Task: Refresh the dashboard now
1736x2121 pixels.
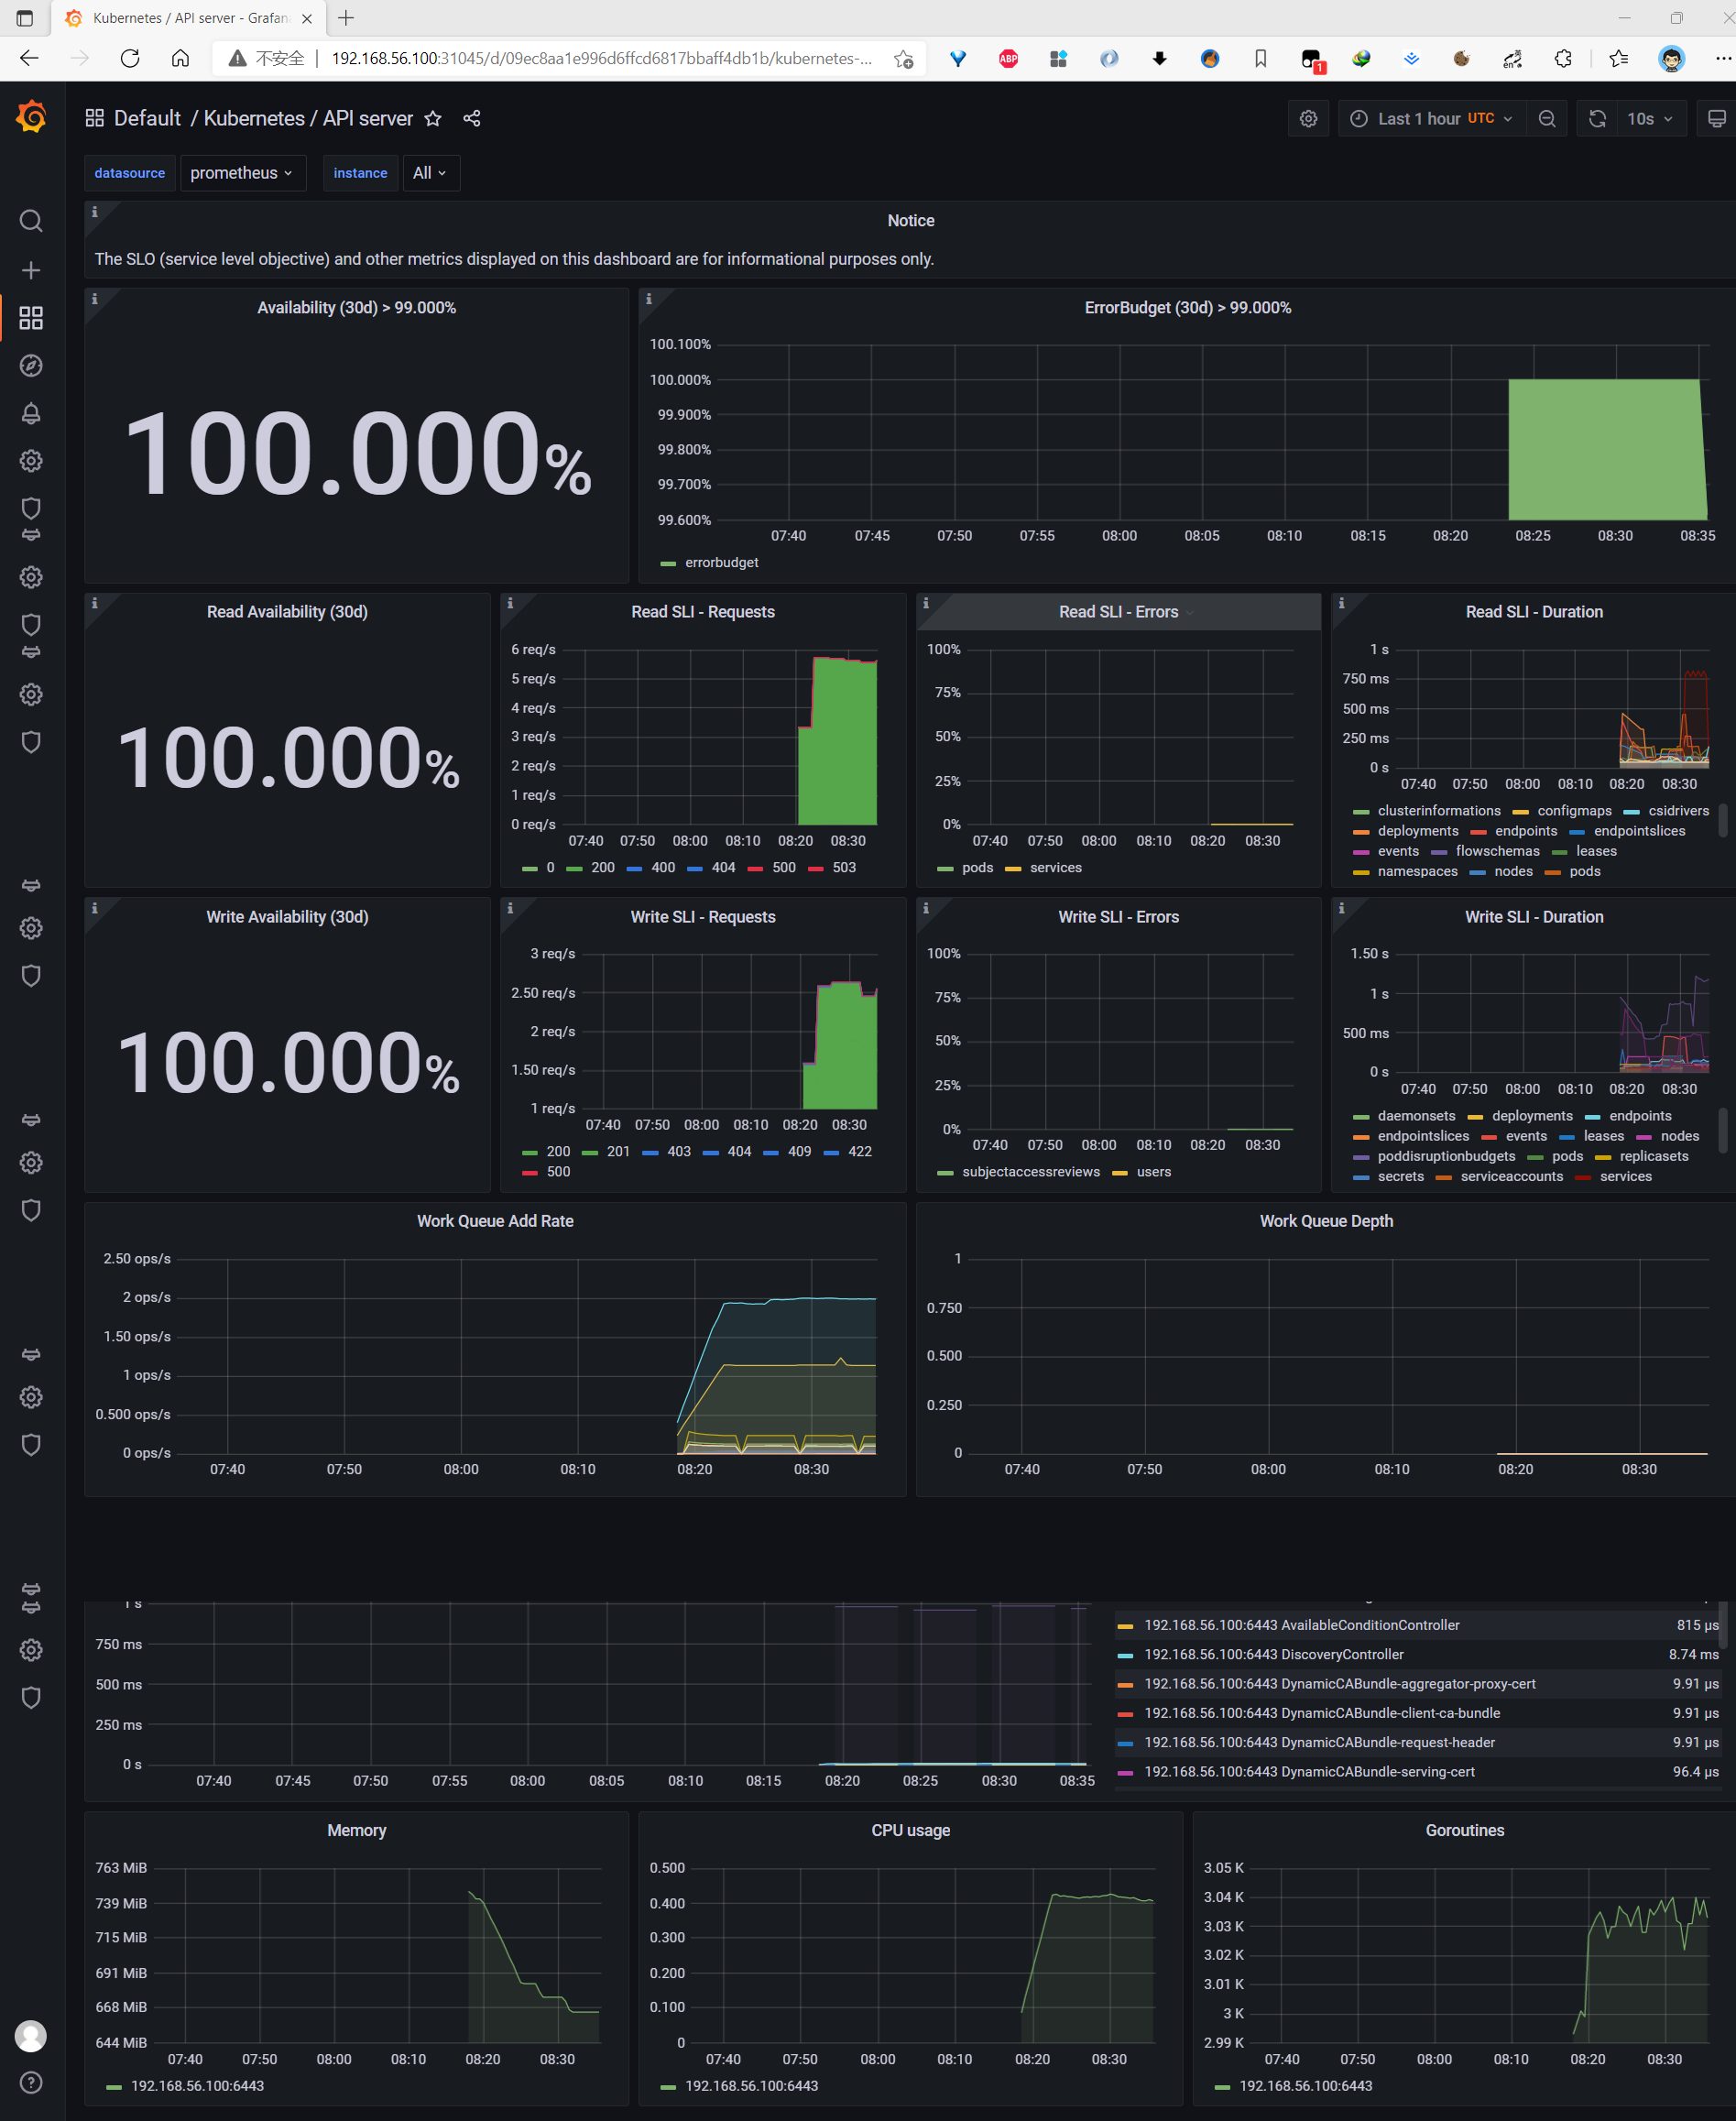Action: (1597, 119)
